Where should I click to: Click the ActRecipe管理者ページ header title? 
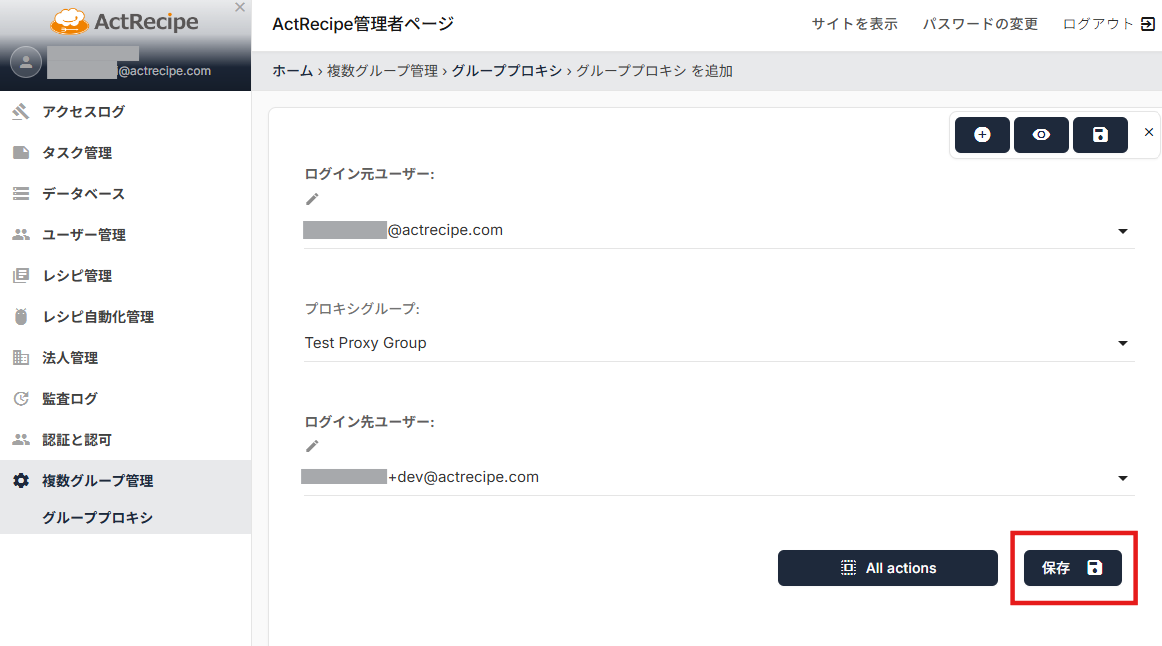pos(363,24)
